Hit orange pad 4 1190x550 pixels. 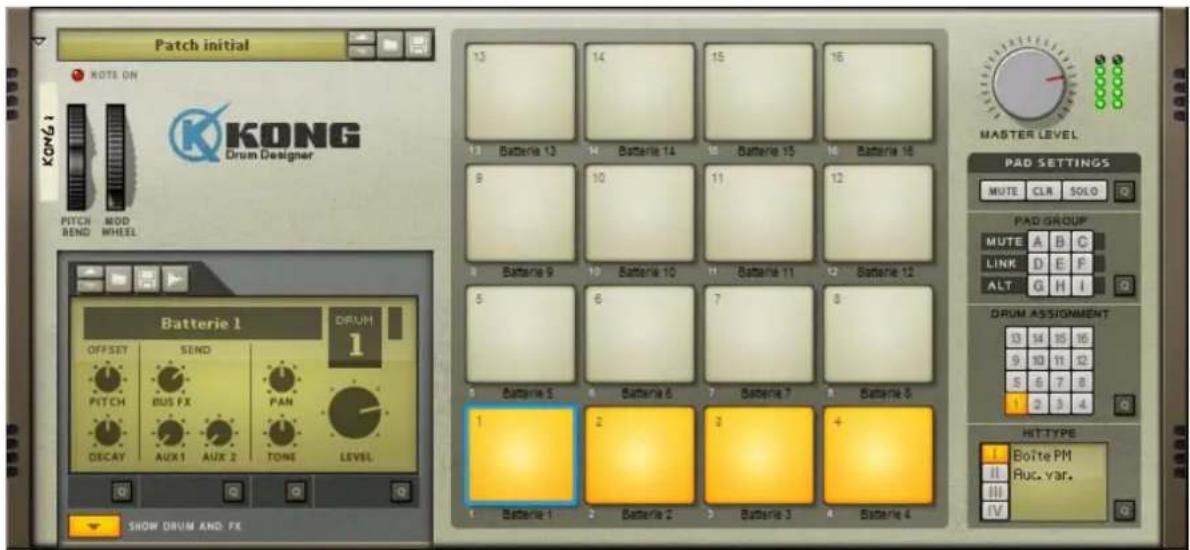879,456
